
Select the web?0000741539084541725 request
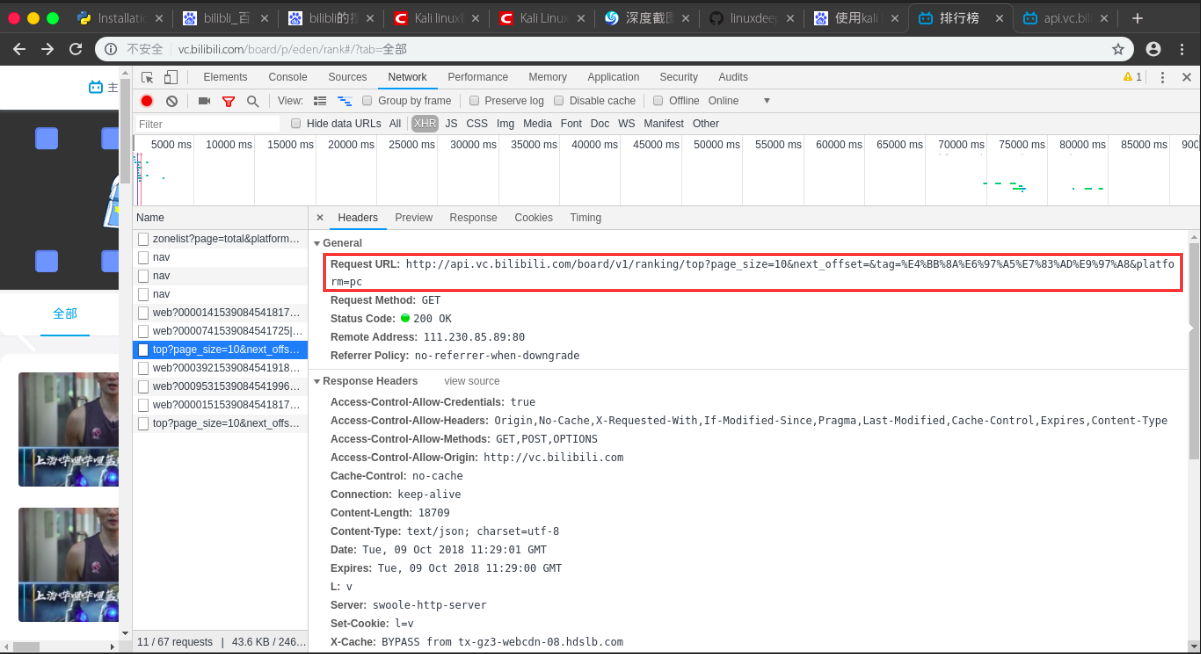pos(220,331)
